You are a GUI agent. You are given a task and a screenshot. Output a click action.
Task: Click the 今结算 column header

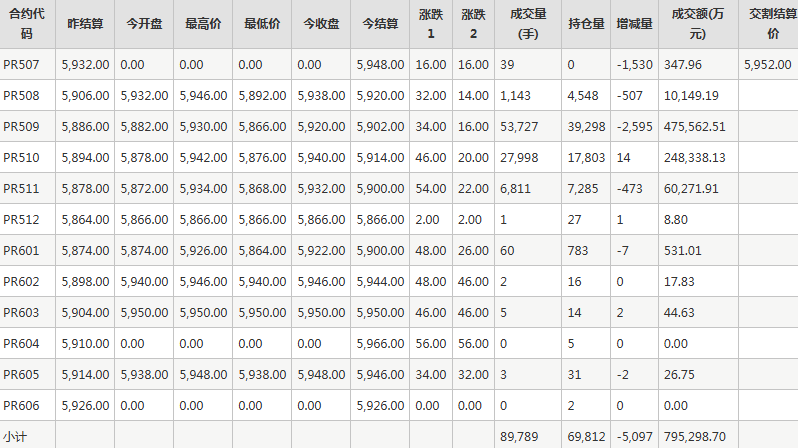click(x=380, y=24)
